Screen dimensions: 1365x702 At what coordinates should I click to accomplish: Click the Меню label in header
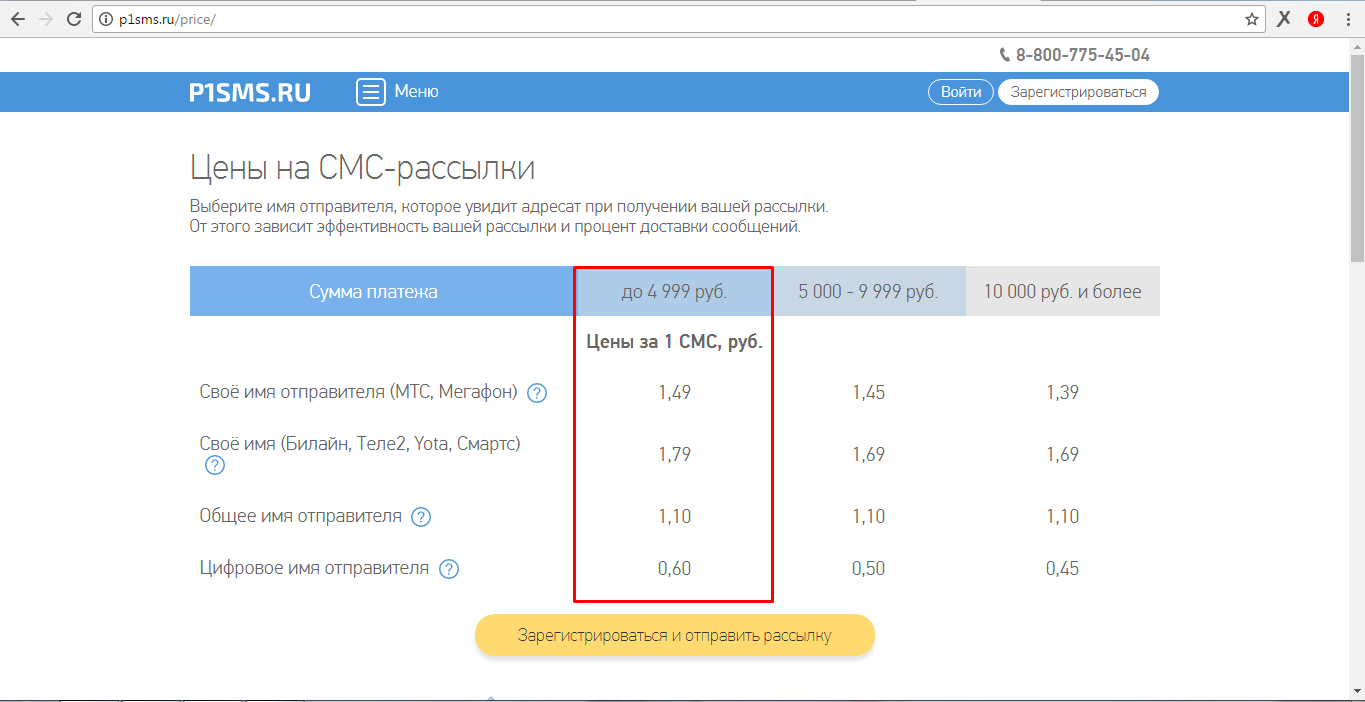pos(416,92)
